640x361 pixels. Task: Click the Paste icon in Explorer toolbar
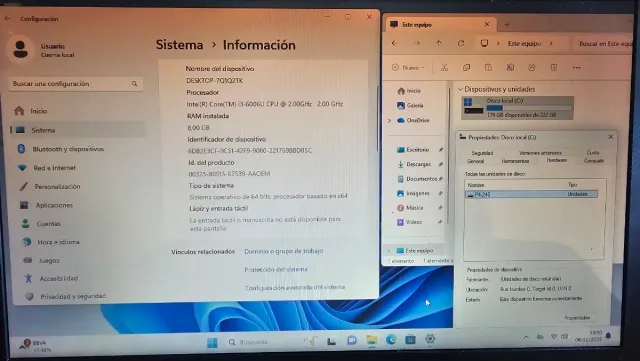[x=488, y=67]
